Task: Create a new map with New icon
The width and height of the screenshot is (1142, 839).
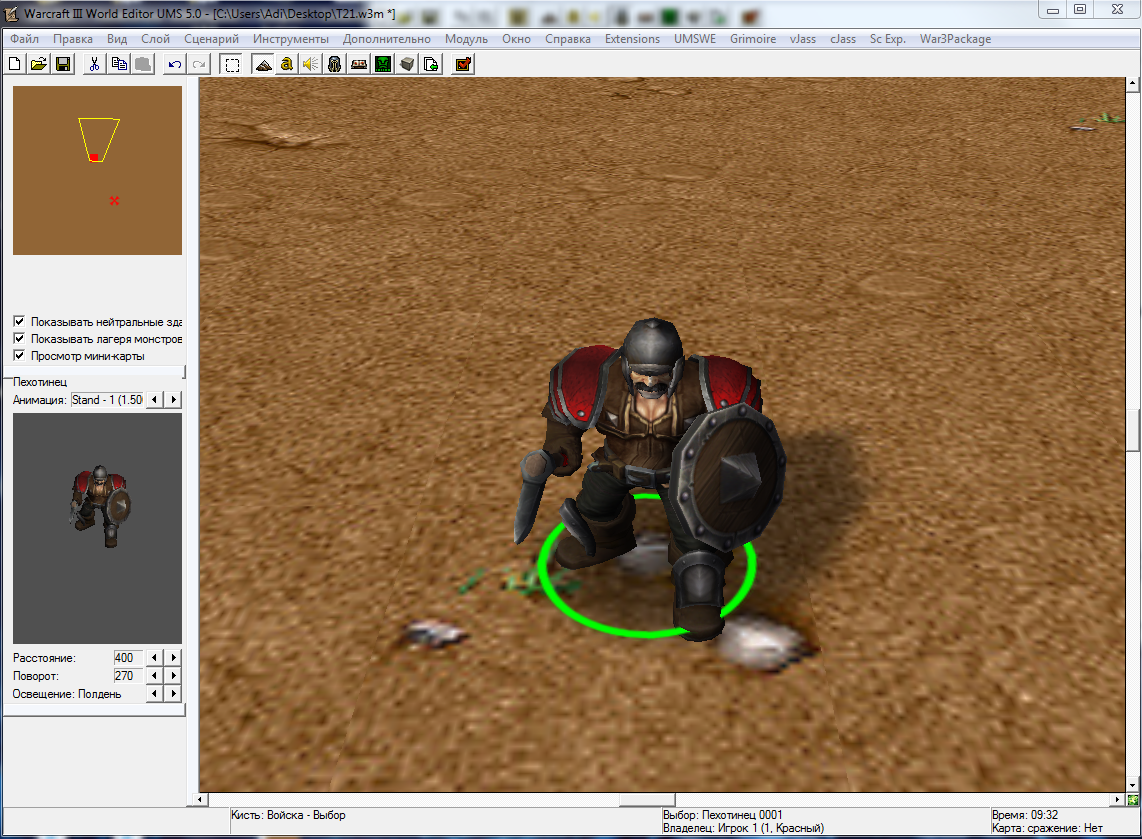Action: (15, 64)
